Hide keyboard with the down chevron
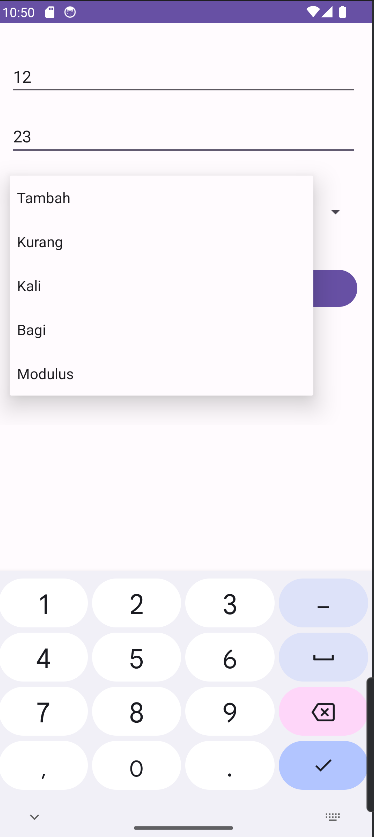374x837 pixels. (x=35, y=817)
